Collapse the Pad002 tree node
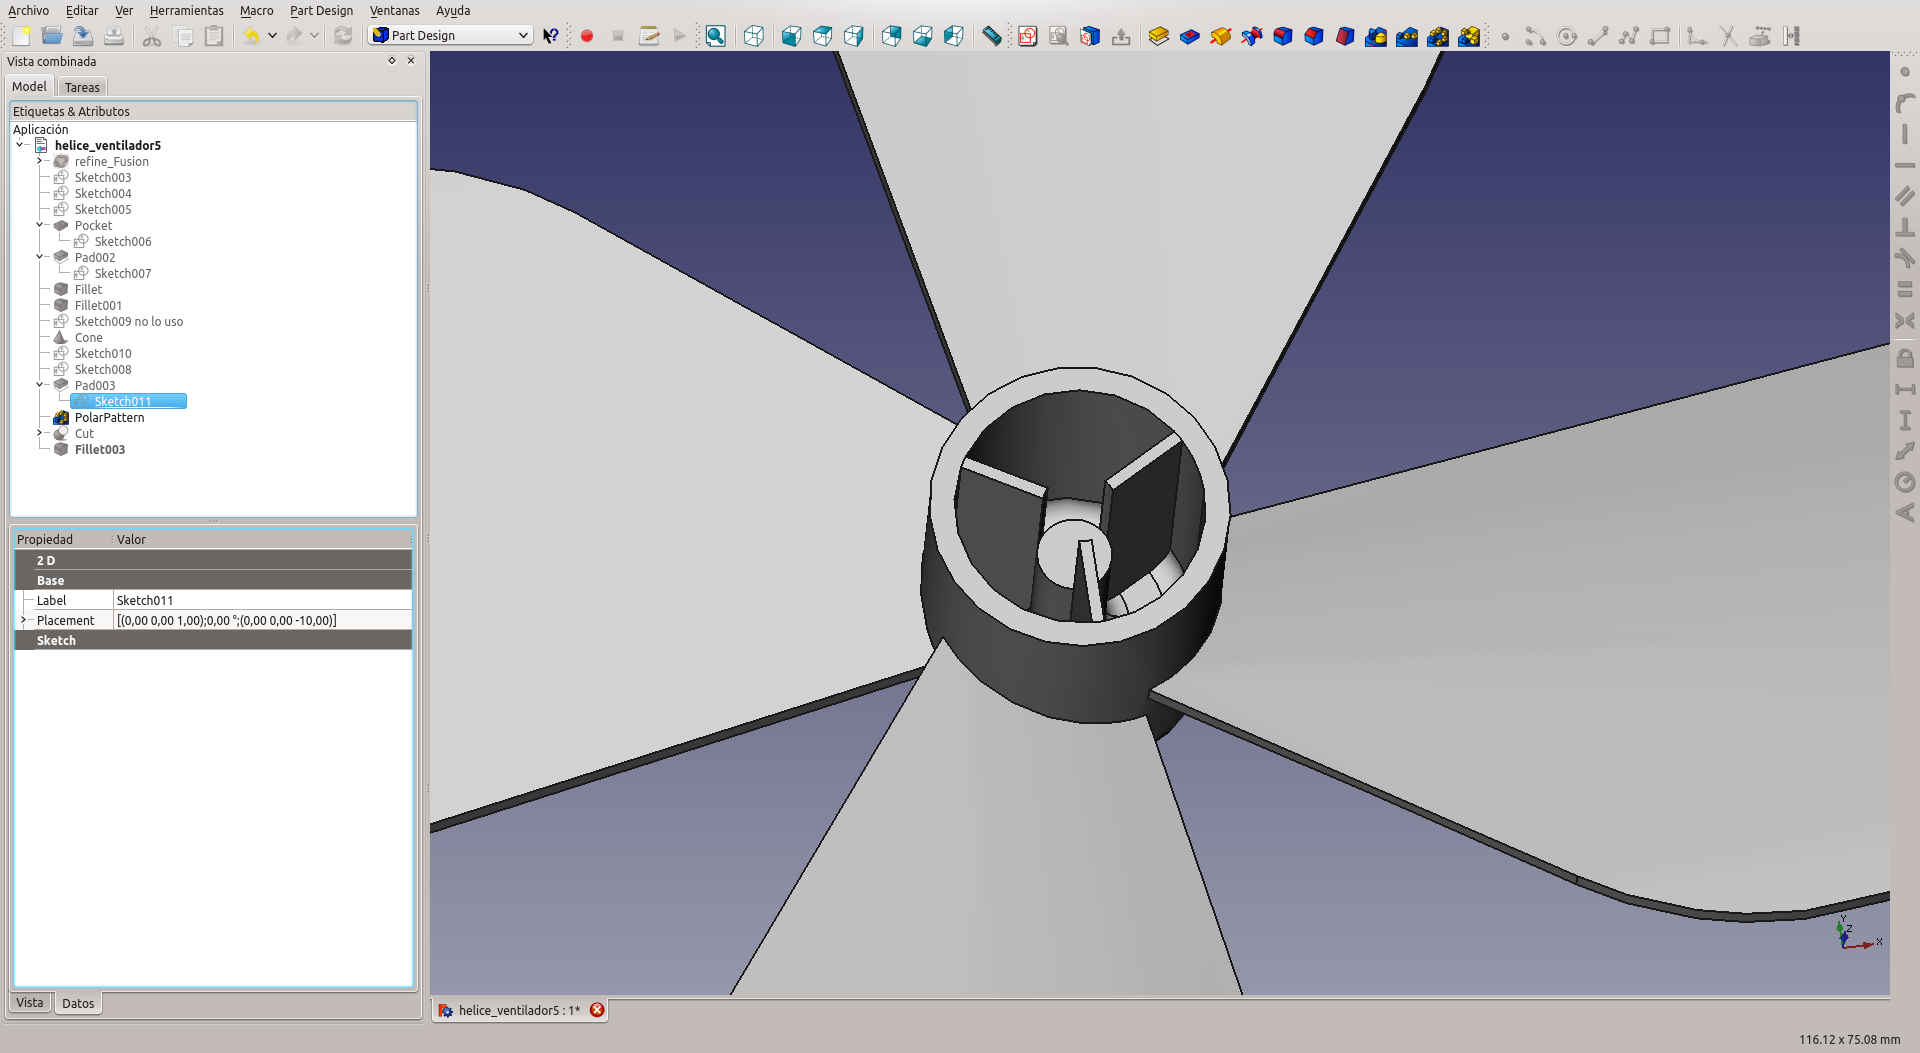Viewport: 1920px width, 1053px height. (x=40, y=257)
